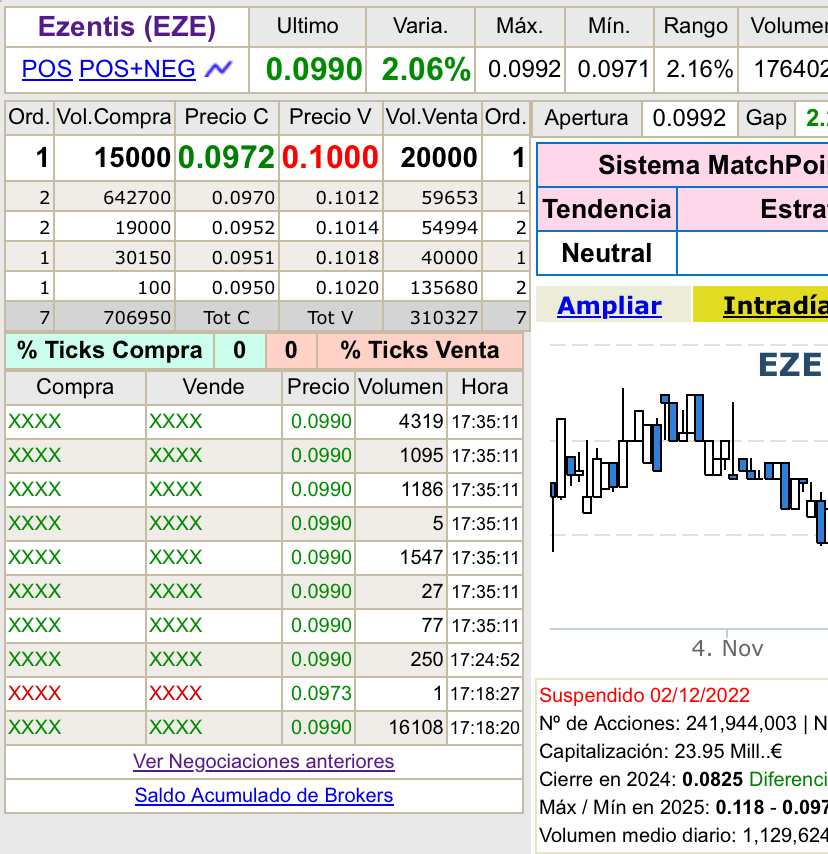Screen dimensions: 828x854
Task: Click the % Ticks Compra label
Action: click(110, 351)
